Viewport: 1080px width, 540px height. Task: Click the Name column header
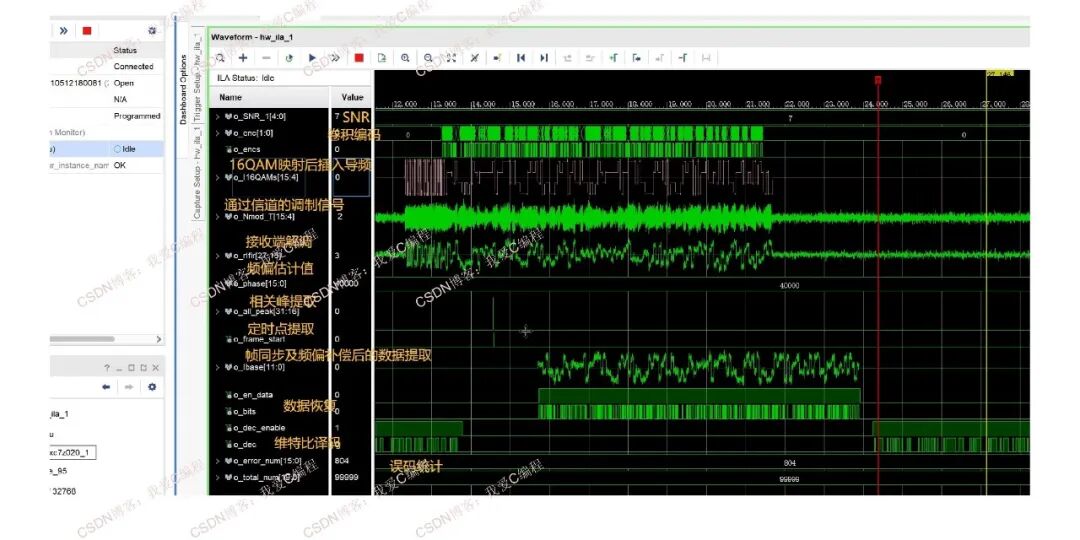(230, 98)
